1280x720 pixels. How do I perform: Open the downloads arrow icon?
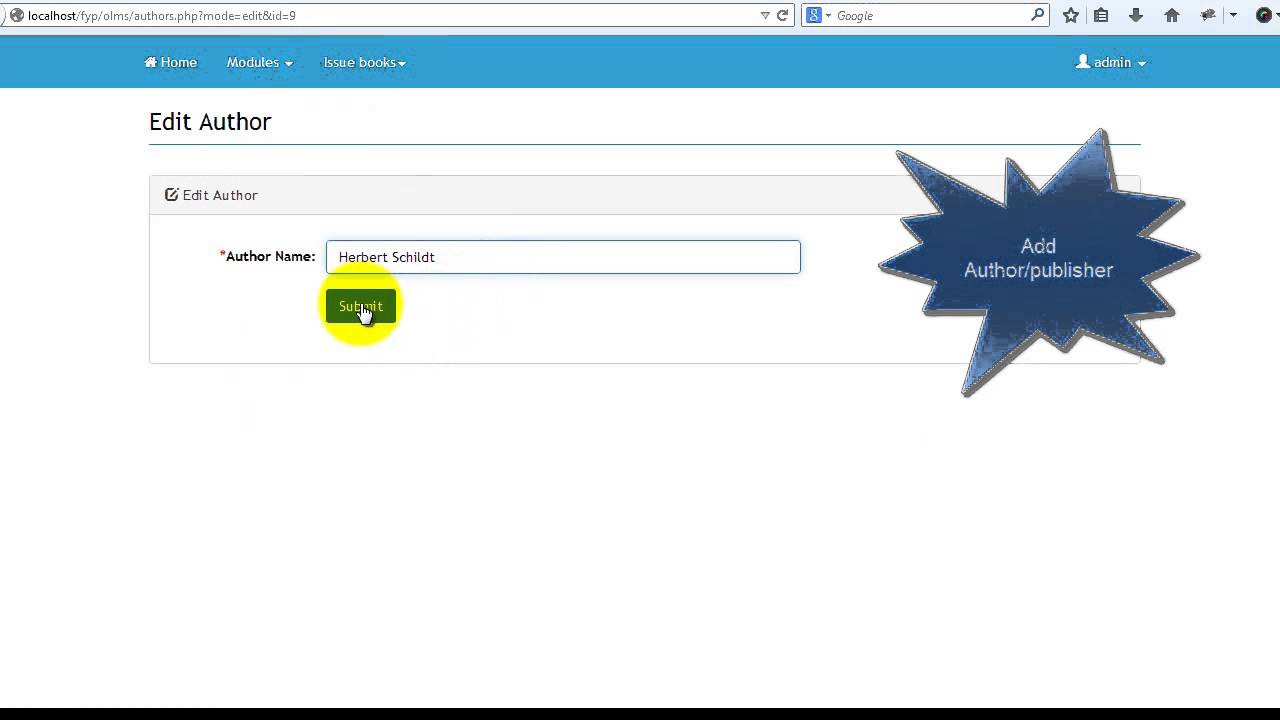[1136, 15]
